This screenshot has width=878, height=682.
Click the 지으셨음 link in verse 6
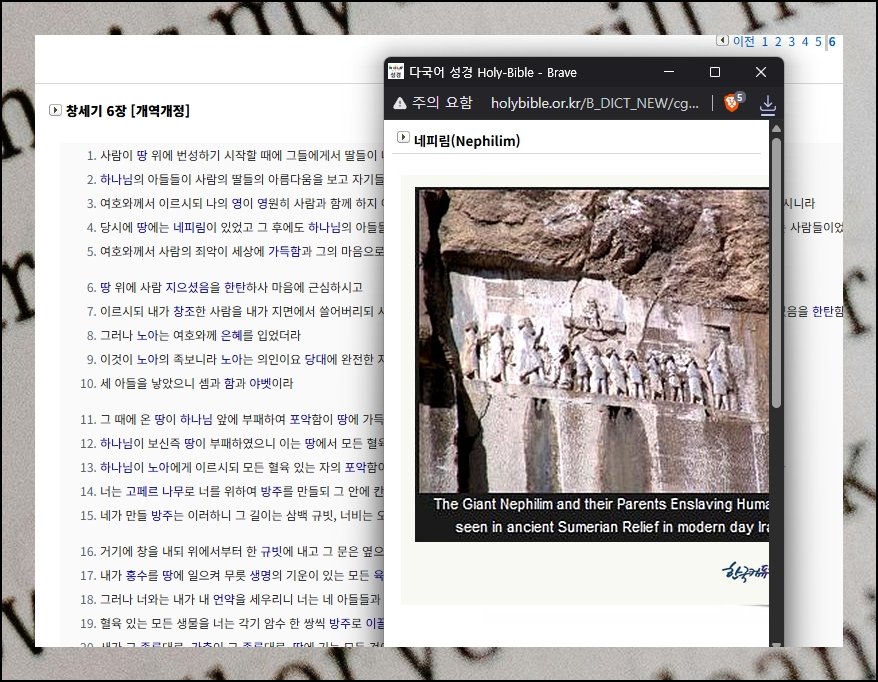pos(186,287)
